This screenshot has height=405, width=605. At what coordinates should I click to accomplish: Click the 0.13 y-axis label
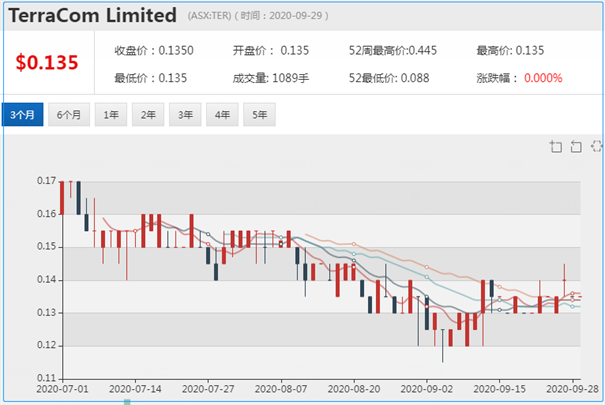[x=46, y=312]
